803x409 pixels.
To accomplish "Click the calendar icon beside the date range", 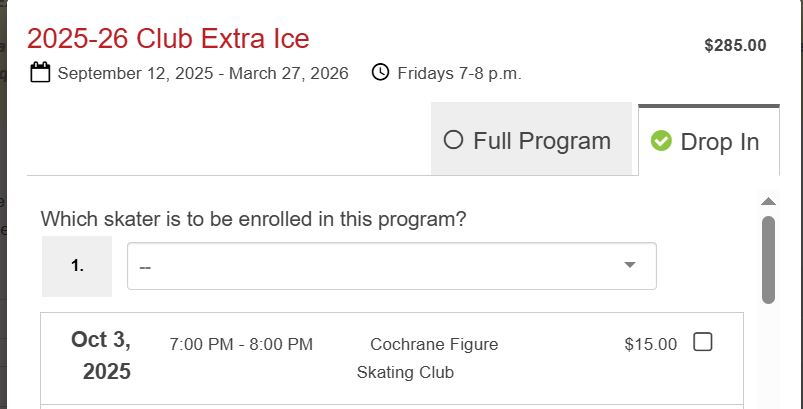I will click(40, 73).
